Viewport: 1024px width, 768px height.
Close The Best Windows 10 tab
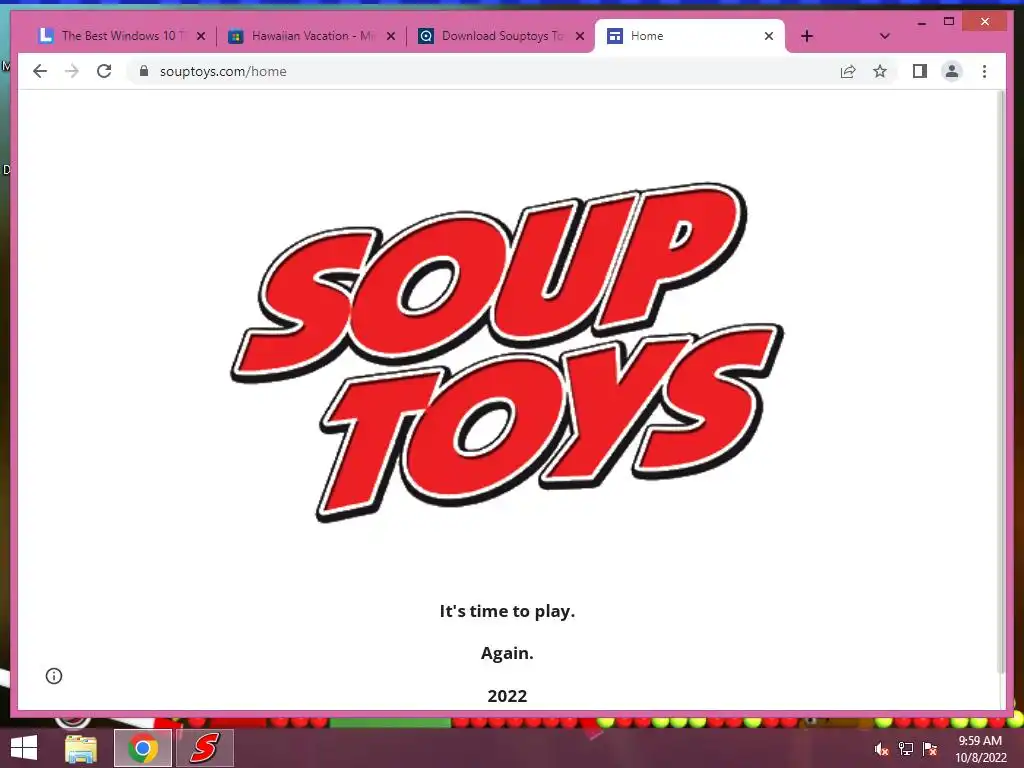(201, 36)
